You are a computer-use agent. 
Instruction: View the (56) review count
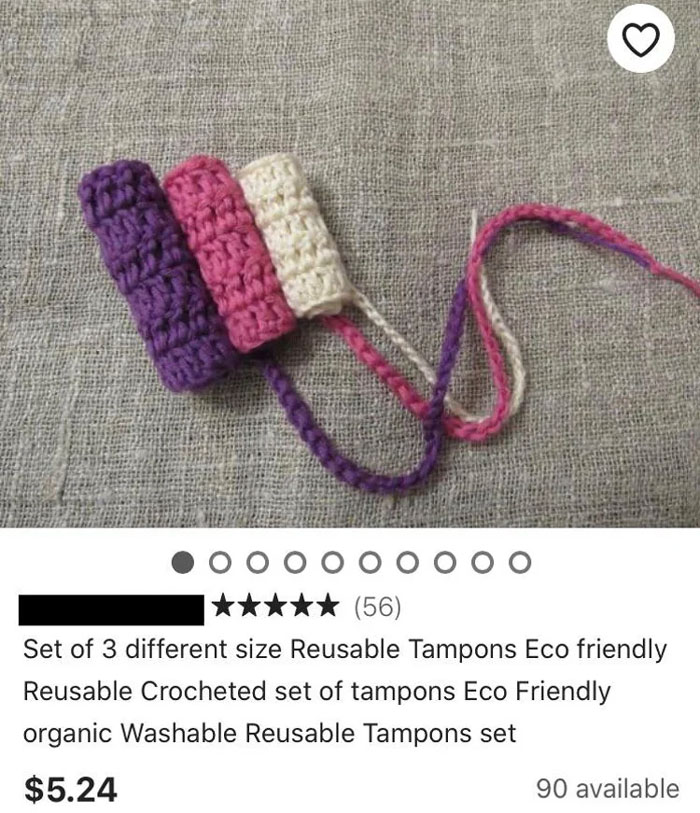pos(377,607)
